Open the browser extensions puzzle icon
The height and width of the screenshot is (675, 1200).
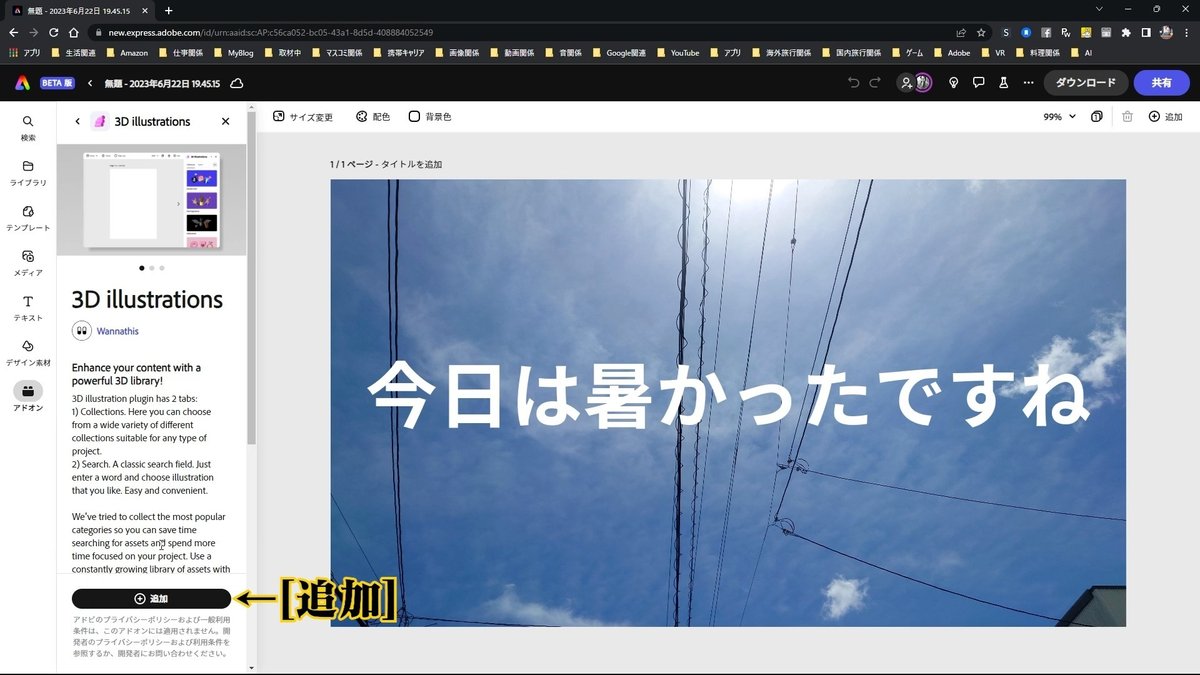1126,32
